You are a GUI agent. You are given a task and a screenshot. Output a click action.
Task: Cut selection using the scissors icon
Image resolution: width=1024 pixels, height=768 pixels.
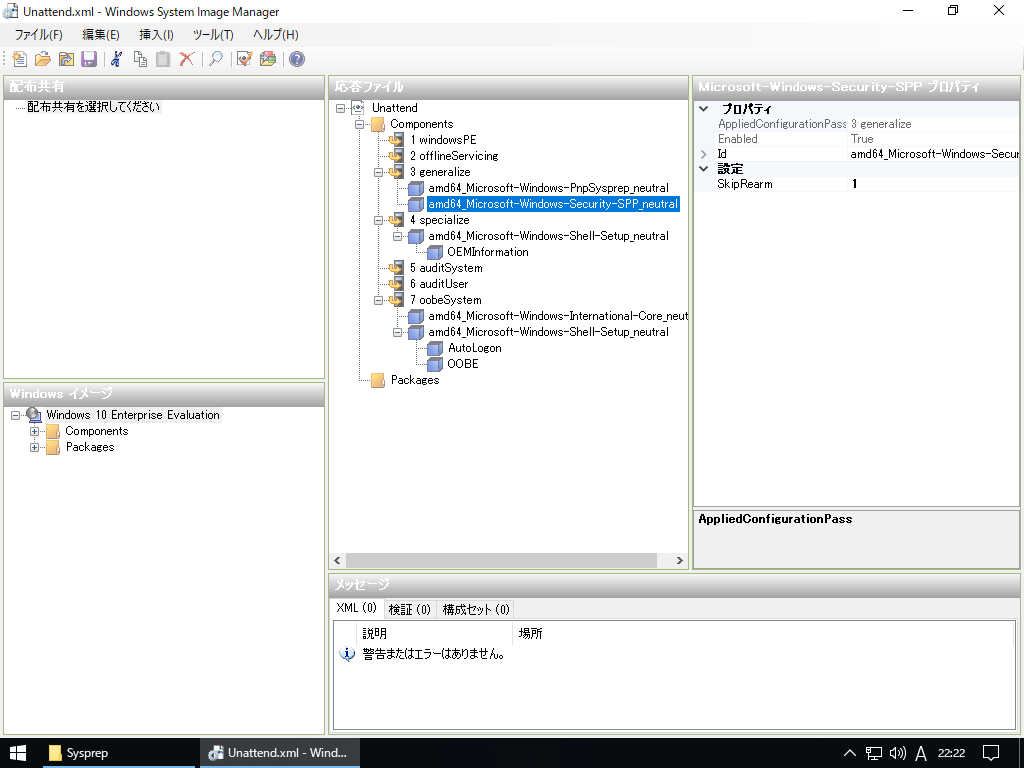[117, 59]
